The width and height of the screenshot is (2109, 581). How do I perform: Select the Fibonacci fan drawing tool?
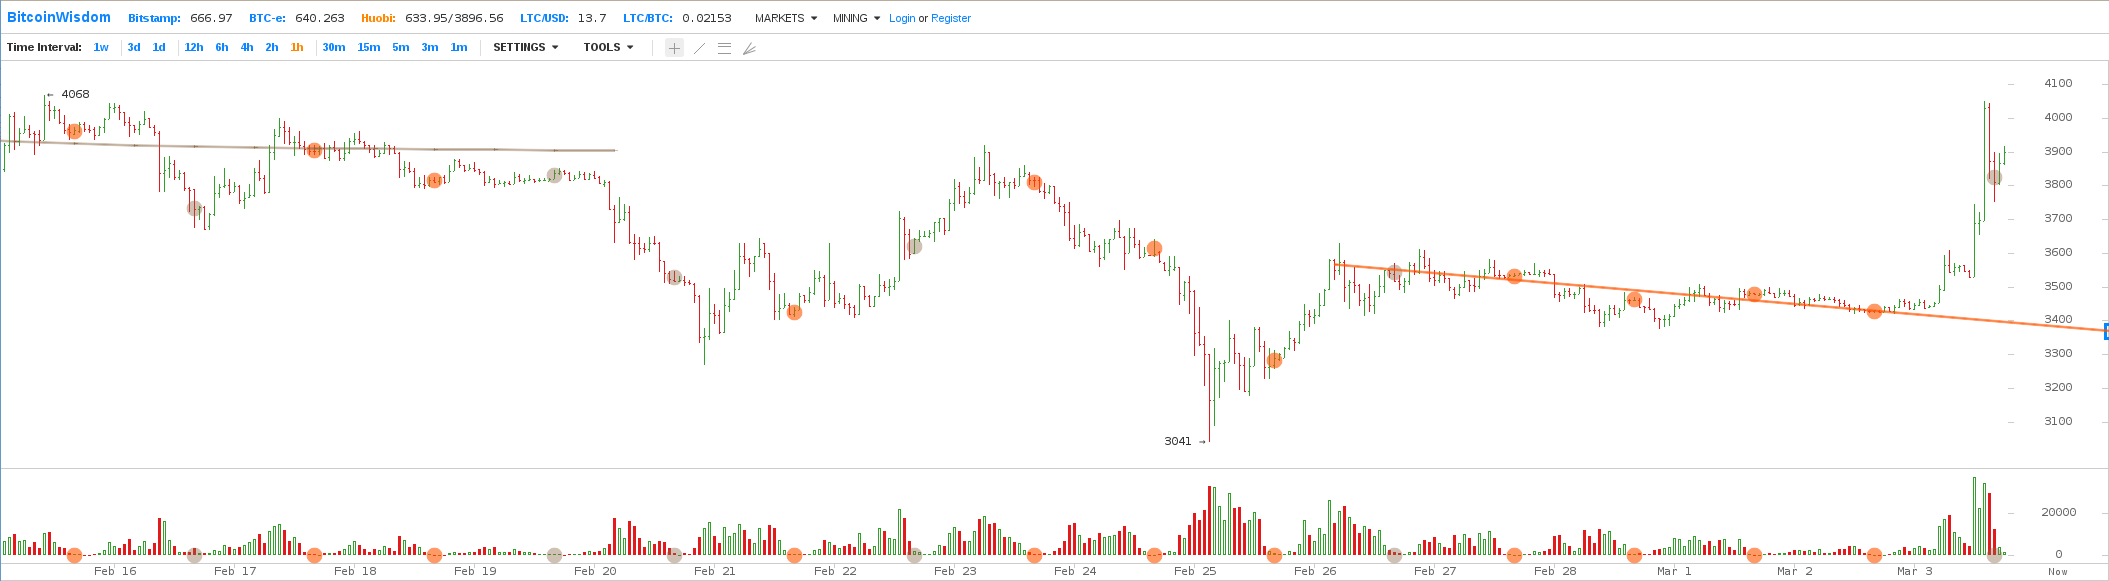[749, 48]
